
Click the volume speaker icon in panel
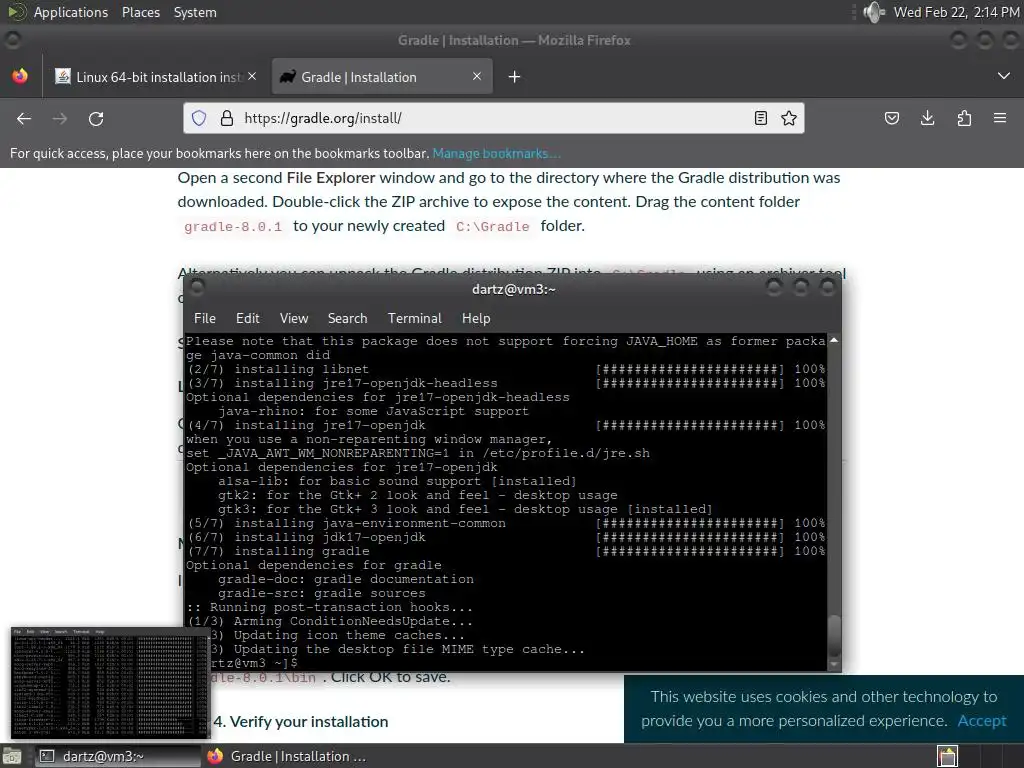[873, 12]
